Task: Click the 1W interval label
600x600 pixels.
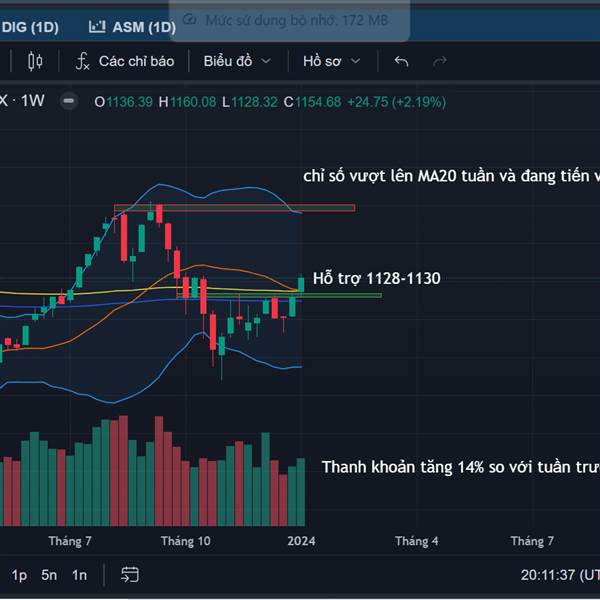Action: tap(33, 101)
